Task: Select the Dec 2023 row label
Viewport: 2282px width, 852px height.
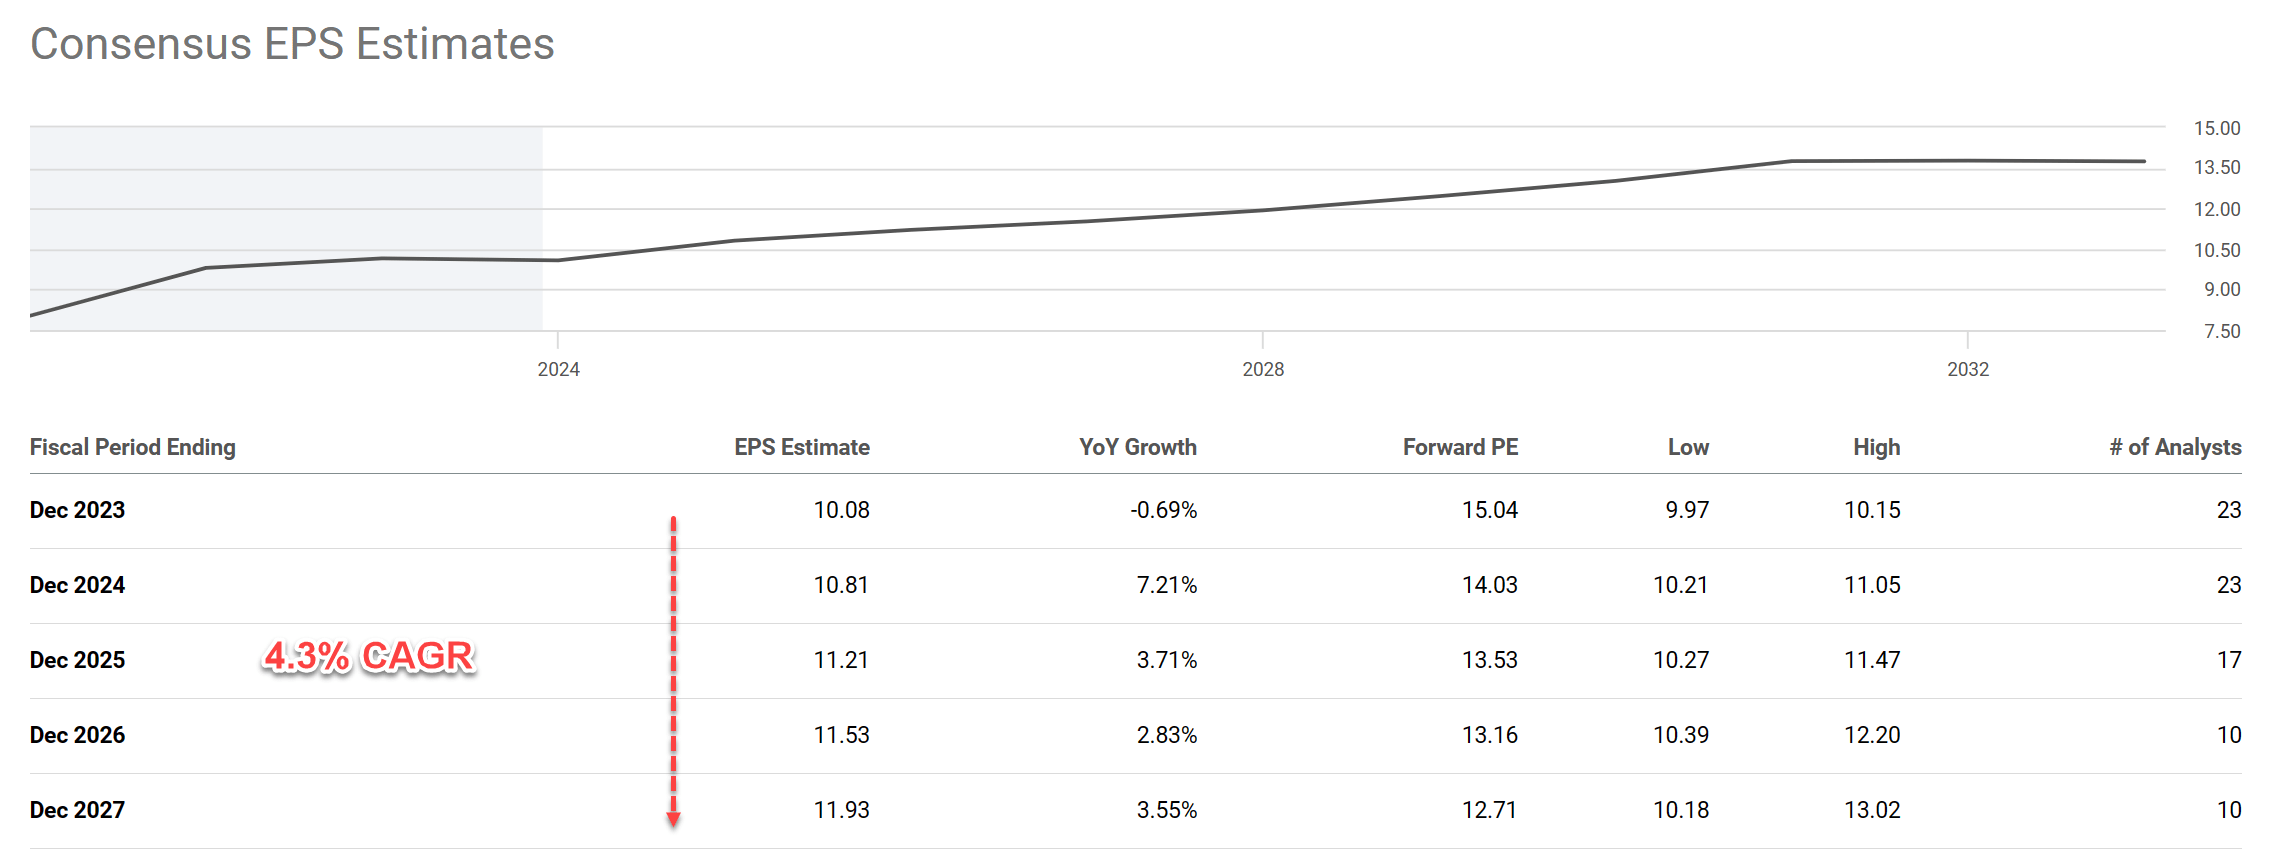Action: [x=78, y=510]
